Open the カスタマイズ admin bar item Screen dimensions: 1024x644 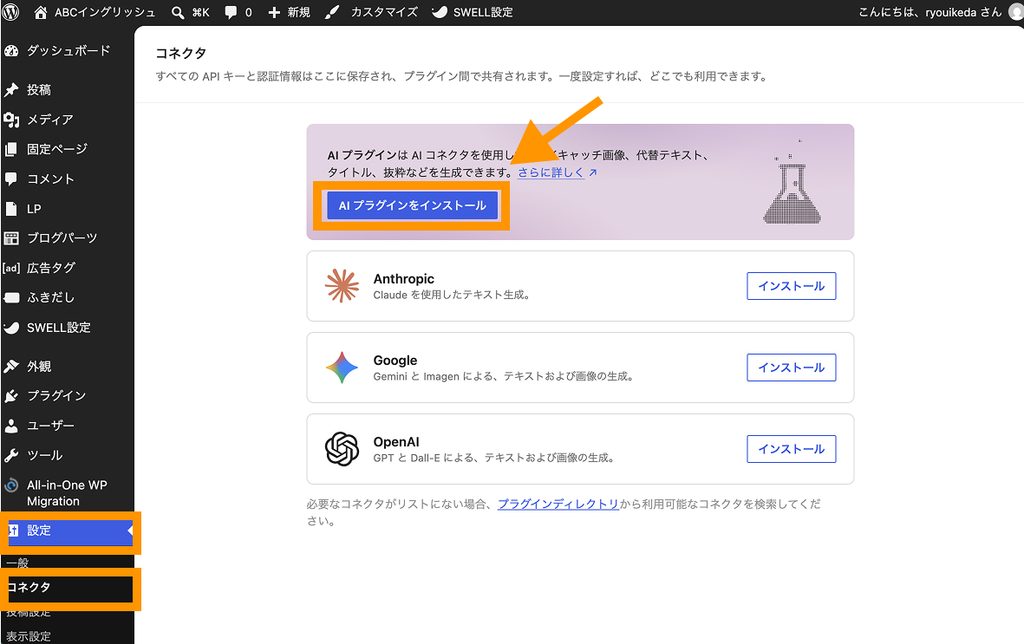384,12
